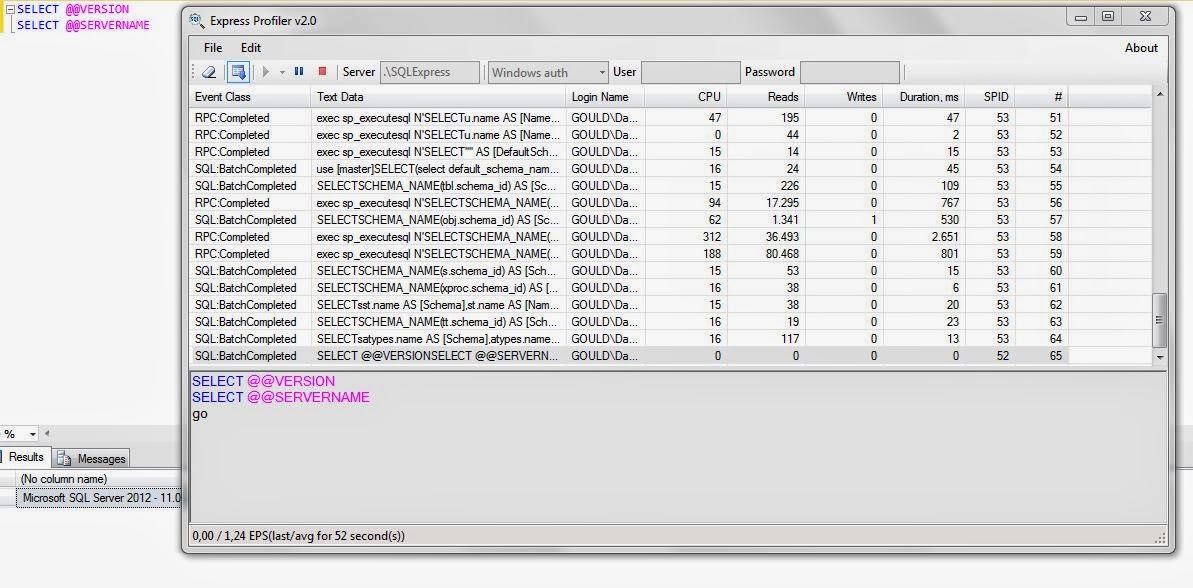Click the spreadsheet icon on the Messages tab
Image resolution: width=1193 pixels, height=588 pixels.
[63, 458]
